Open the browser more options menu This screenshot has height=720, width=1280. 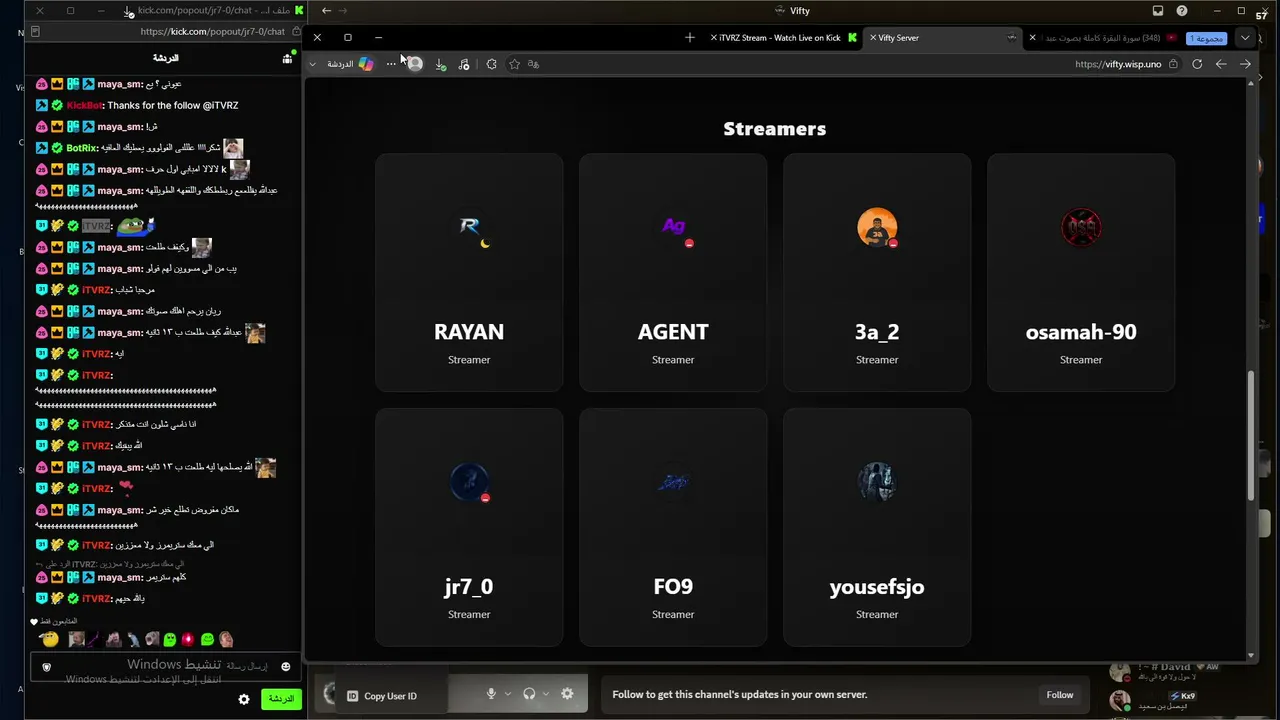pos(391,64)
